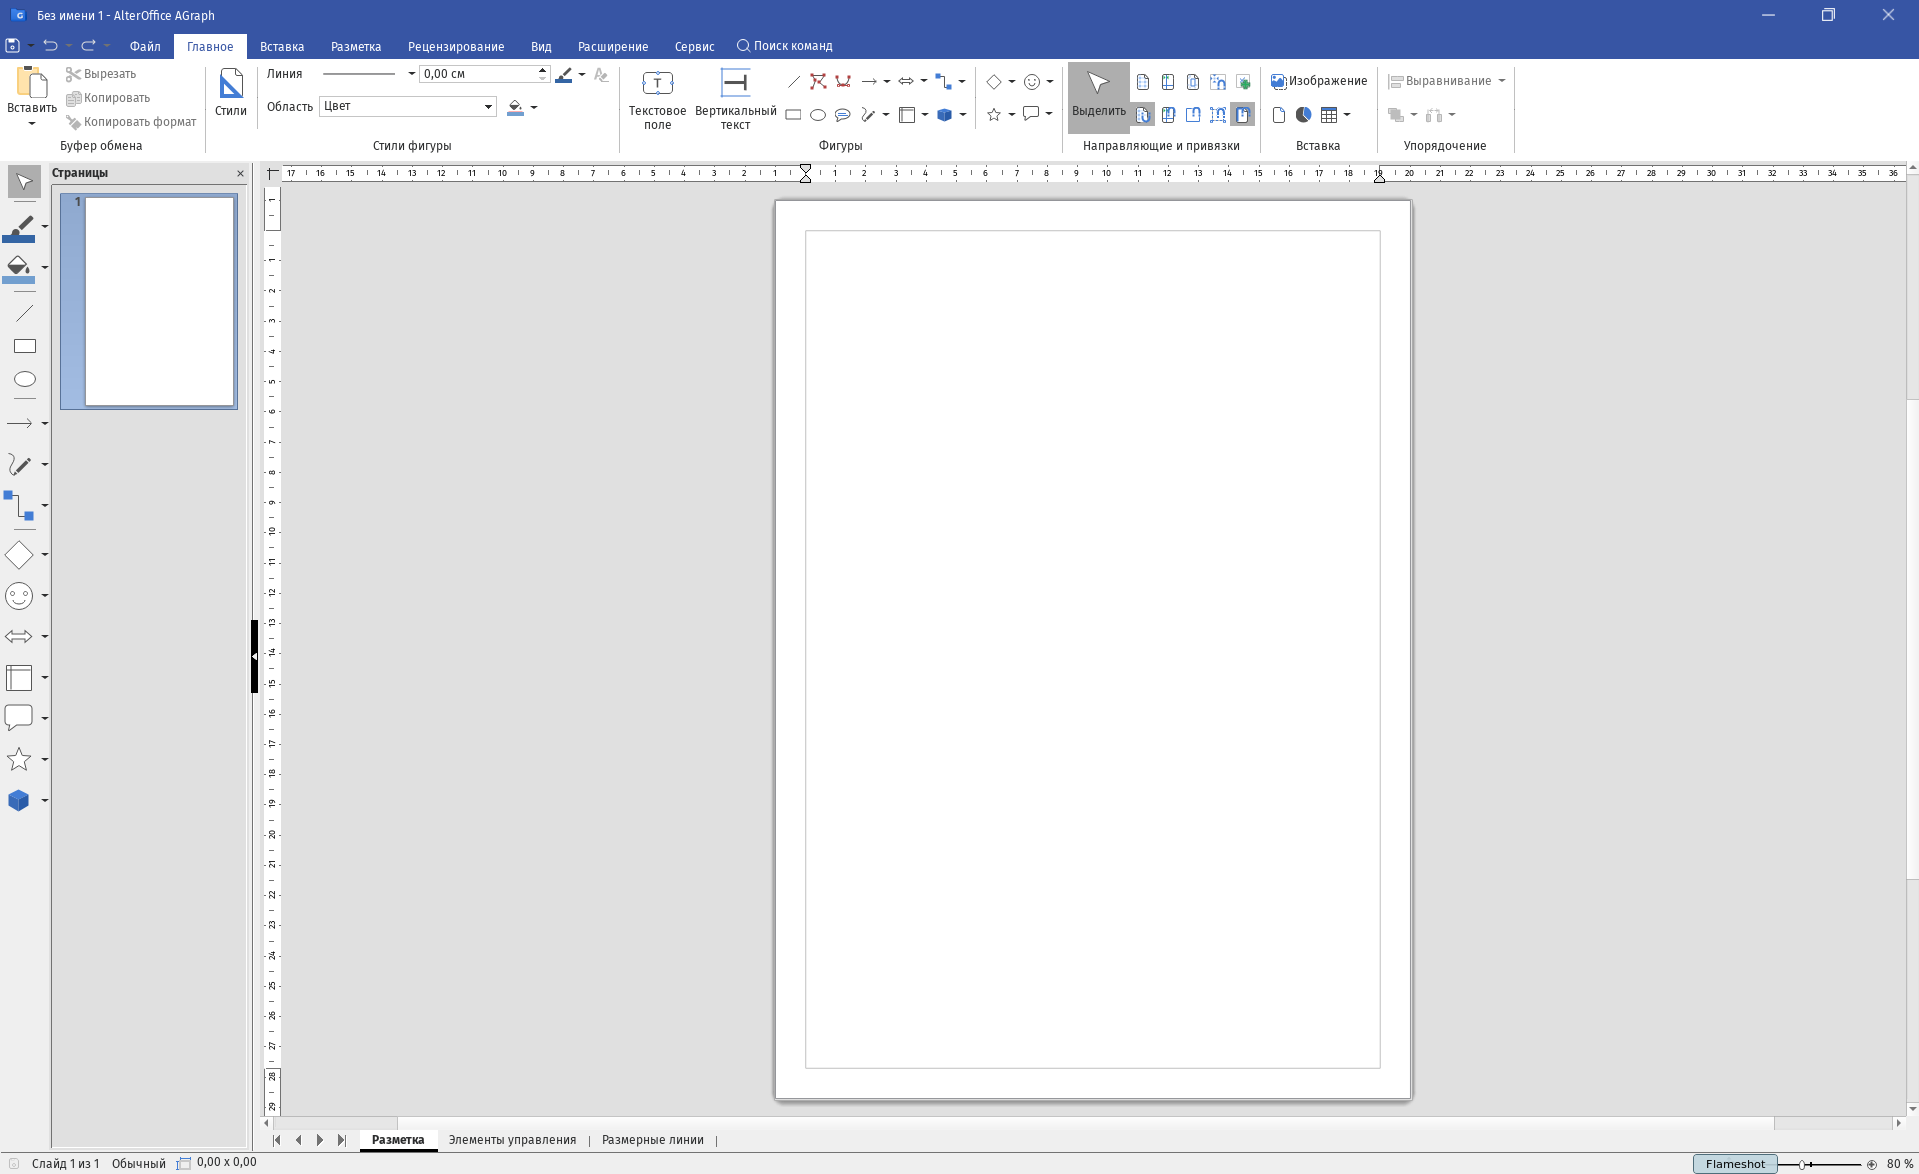Image resolution: width=1919 pixels, height=1174 pixels.
Task: Open the Вид tab
Action: [x=541, y=47]
